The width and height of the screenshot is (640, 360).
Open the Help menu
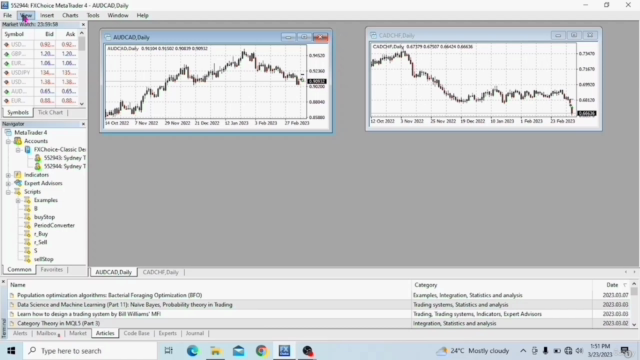tap(142, 16)
